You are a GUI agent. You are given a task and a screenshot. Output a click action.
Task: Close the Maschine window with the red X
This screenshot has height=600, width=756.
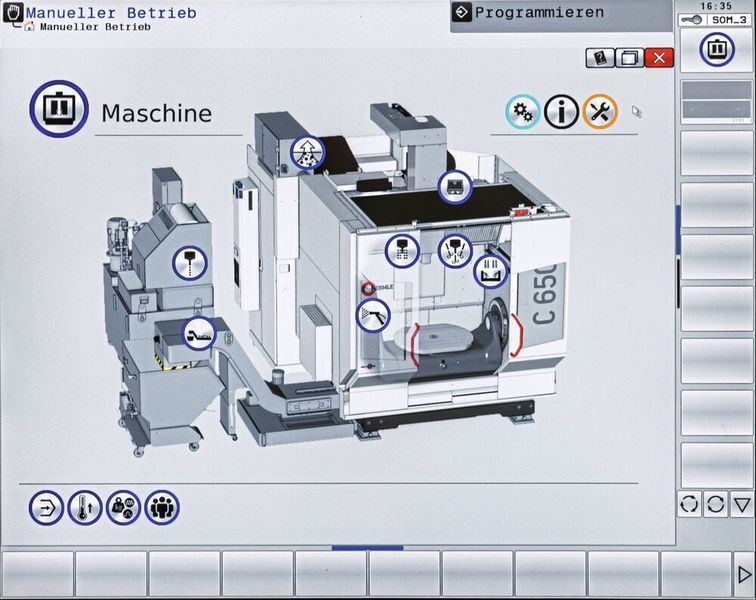pyautogui.click(x=659, y=58)
